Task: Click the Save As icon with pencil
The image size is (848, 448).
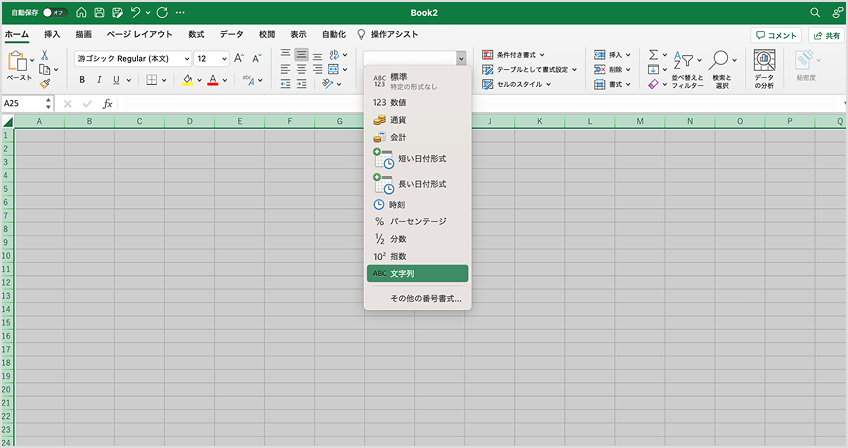Action: (117, 12)
